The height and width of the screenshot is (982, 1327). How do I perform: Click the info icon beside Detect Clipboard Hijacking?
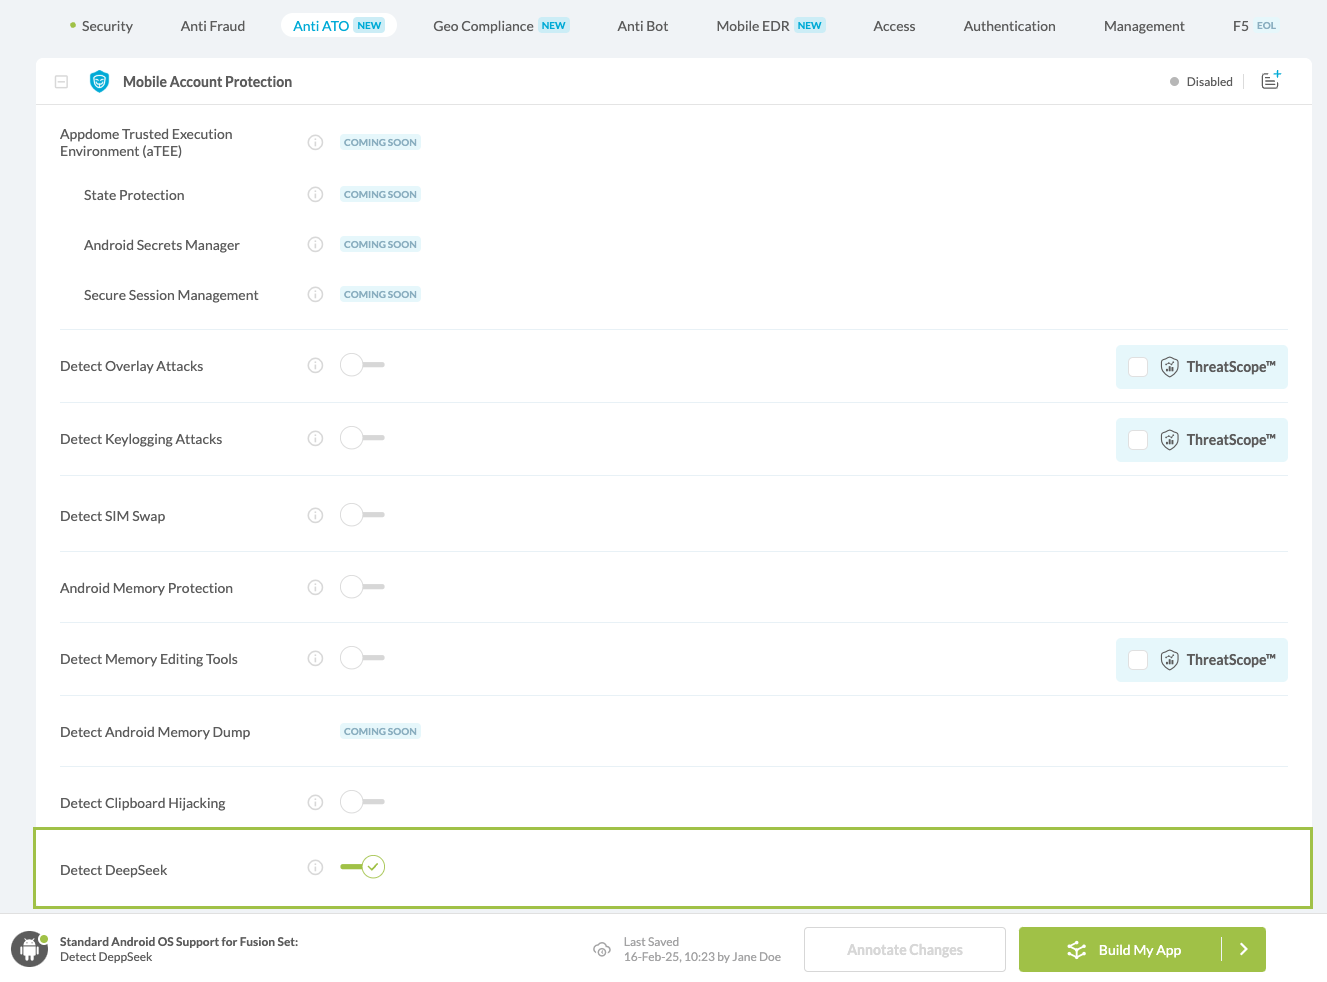point(315,801)
